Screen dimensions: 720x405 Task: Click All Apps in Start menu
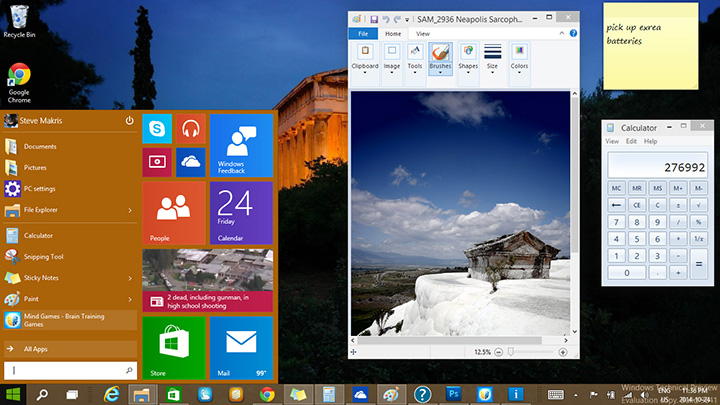pyautogui.click(x=36, y=348)
